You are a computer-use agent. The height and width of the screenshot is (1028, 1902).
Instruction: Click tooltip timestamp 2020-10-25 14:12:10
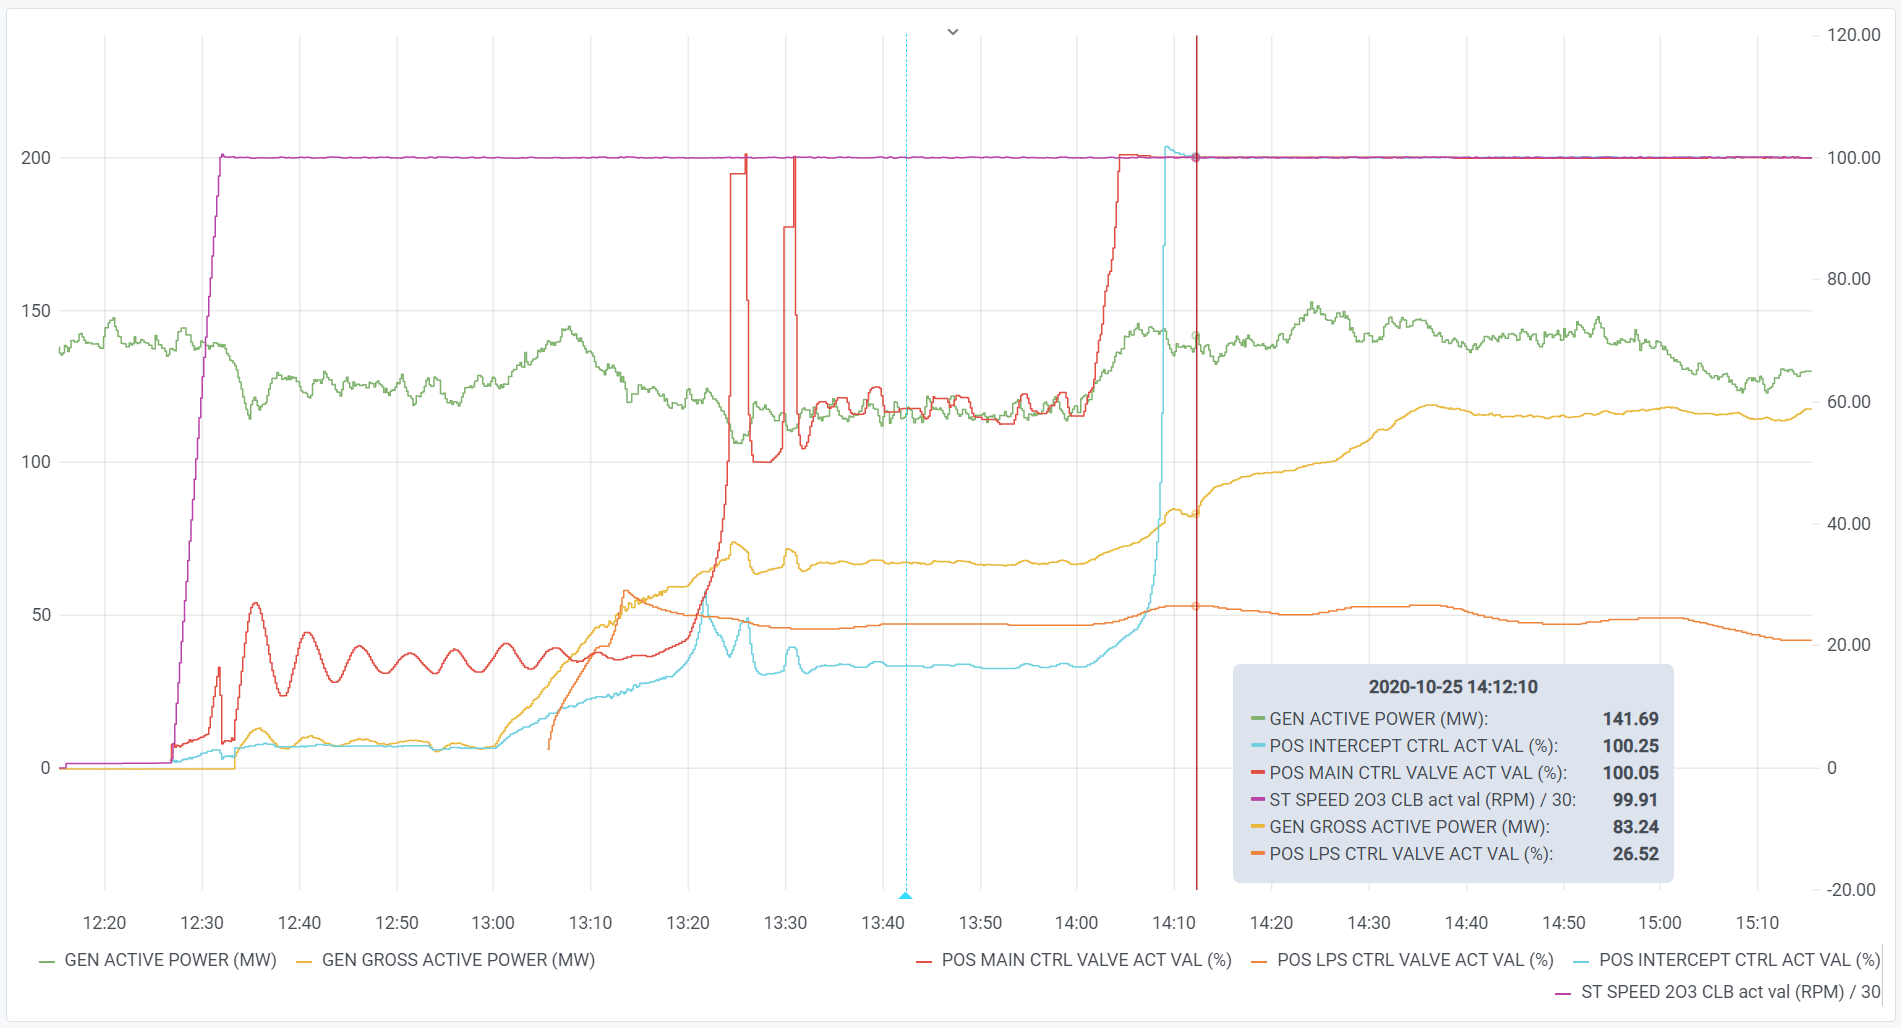pyautogui.click(x=1453, y=687)
